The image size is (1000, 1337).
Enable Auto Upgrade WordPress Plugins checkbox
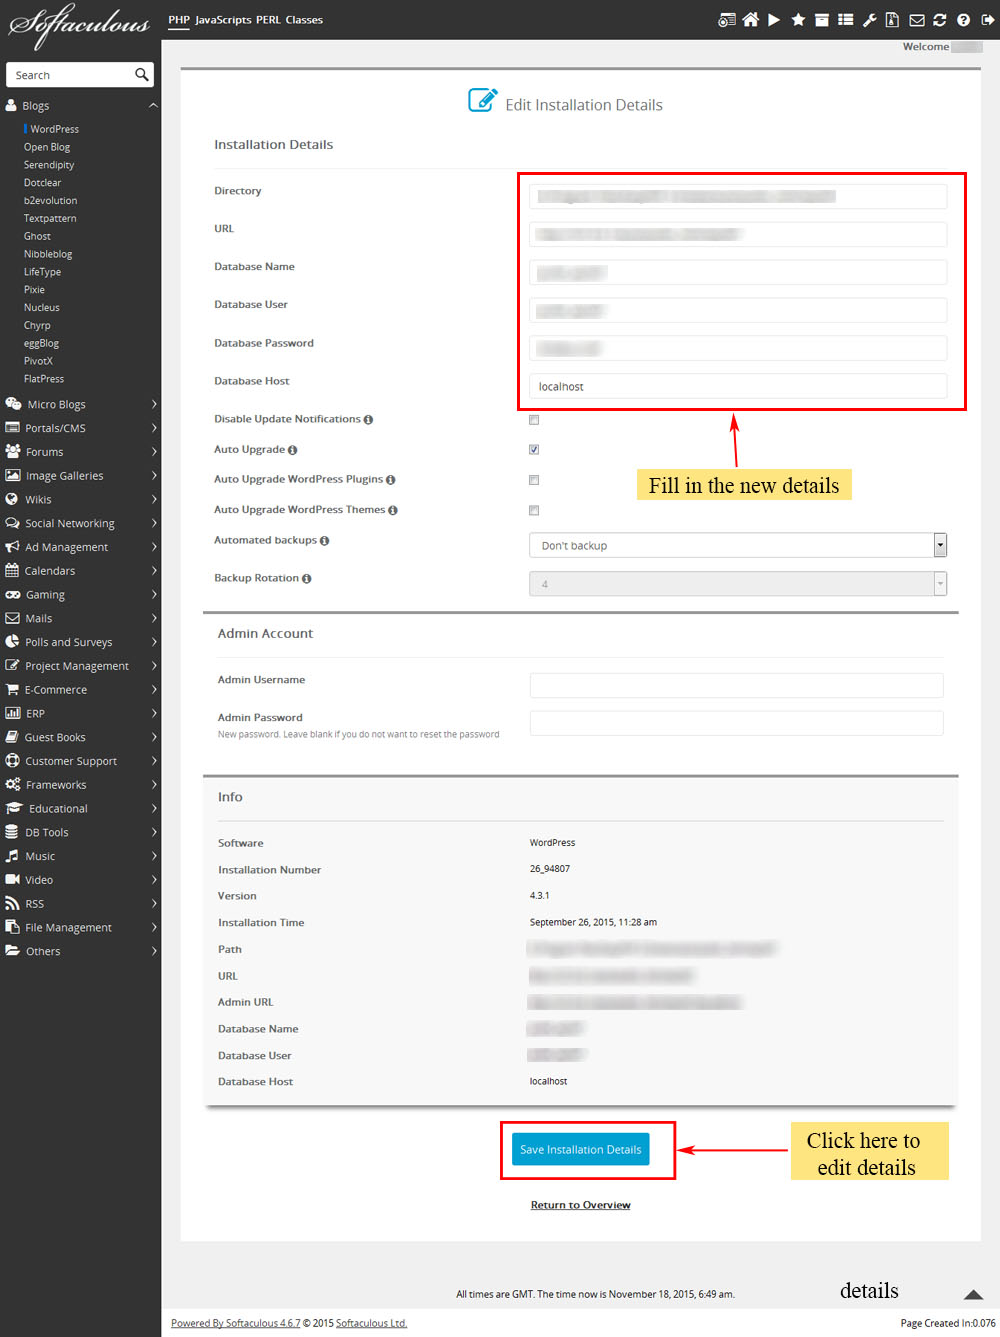(x=534, y=480)
